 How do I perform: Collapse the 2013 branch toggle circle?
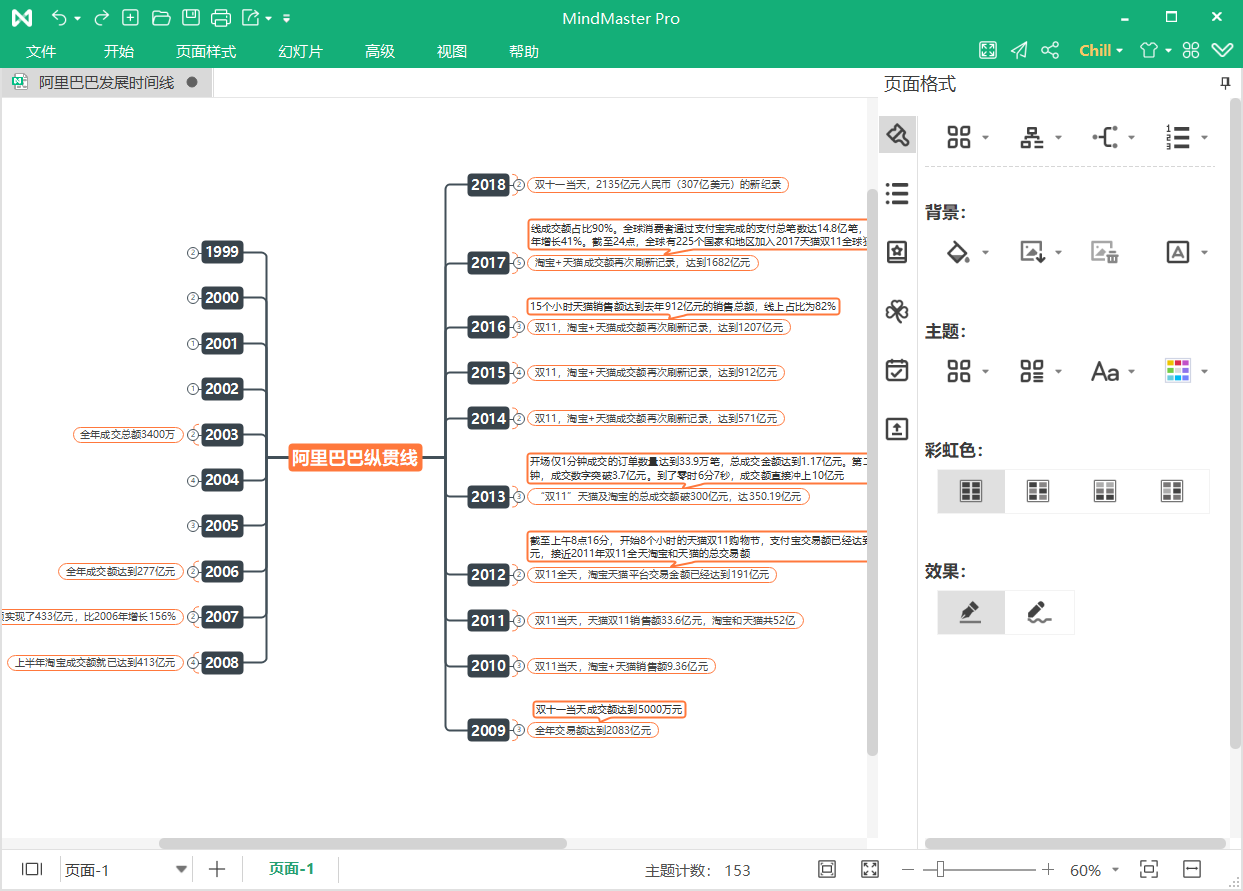519,497
